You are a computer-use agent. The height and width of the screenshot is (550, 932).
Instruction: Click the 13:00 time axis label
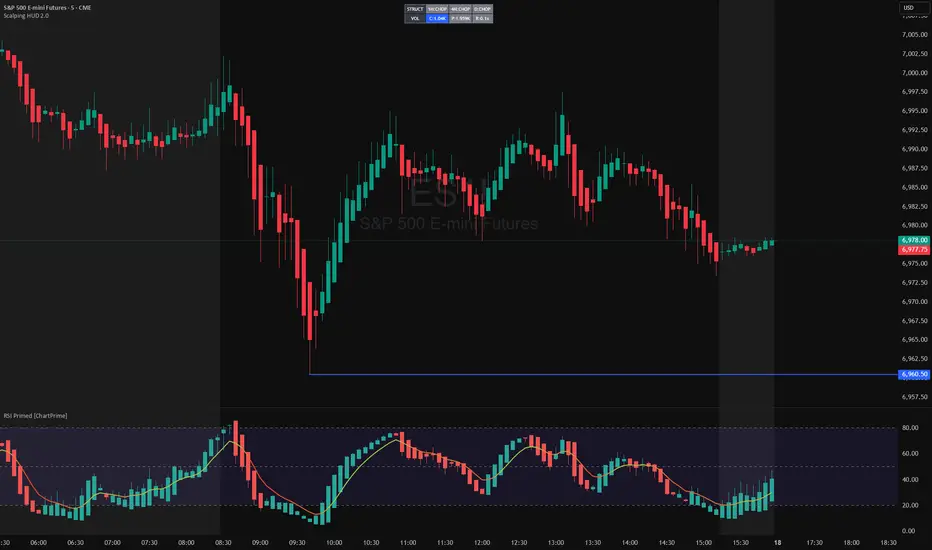[x=556, y=542]
